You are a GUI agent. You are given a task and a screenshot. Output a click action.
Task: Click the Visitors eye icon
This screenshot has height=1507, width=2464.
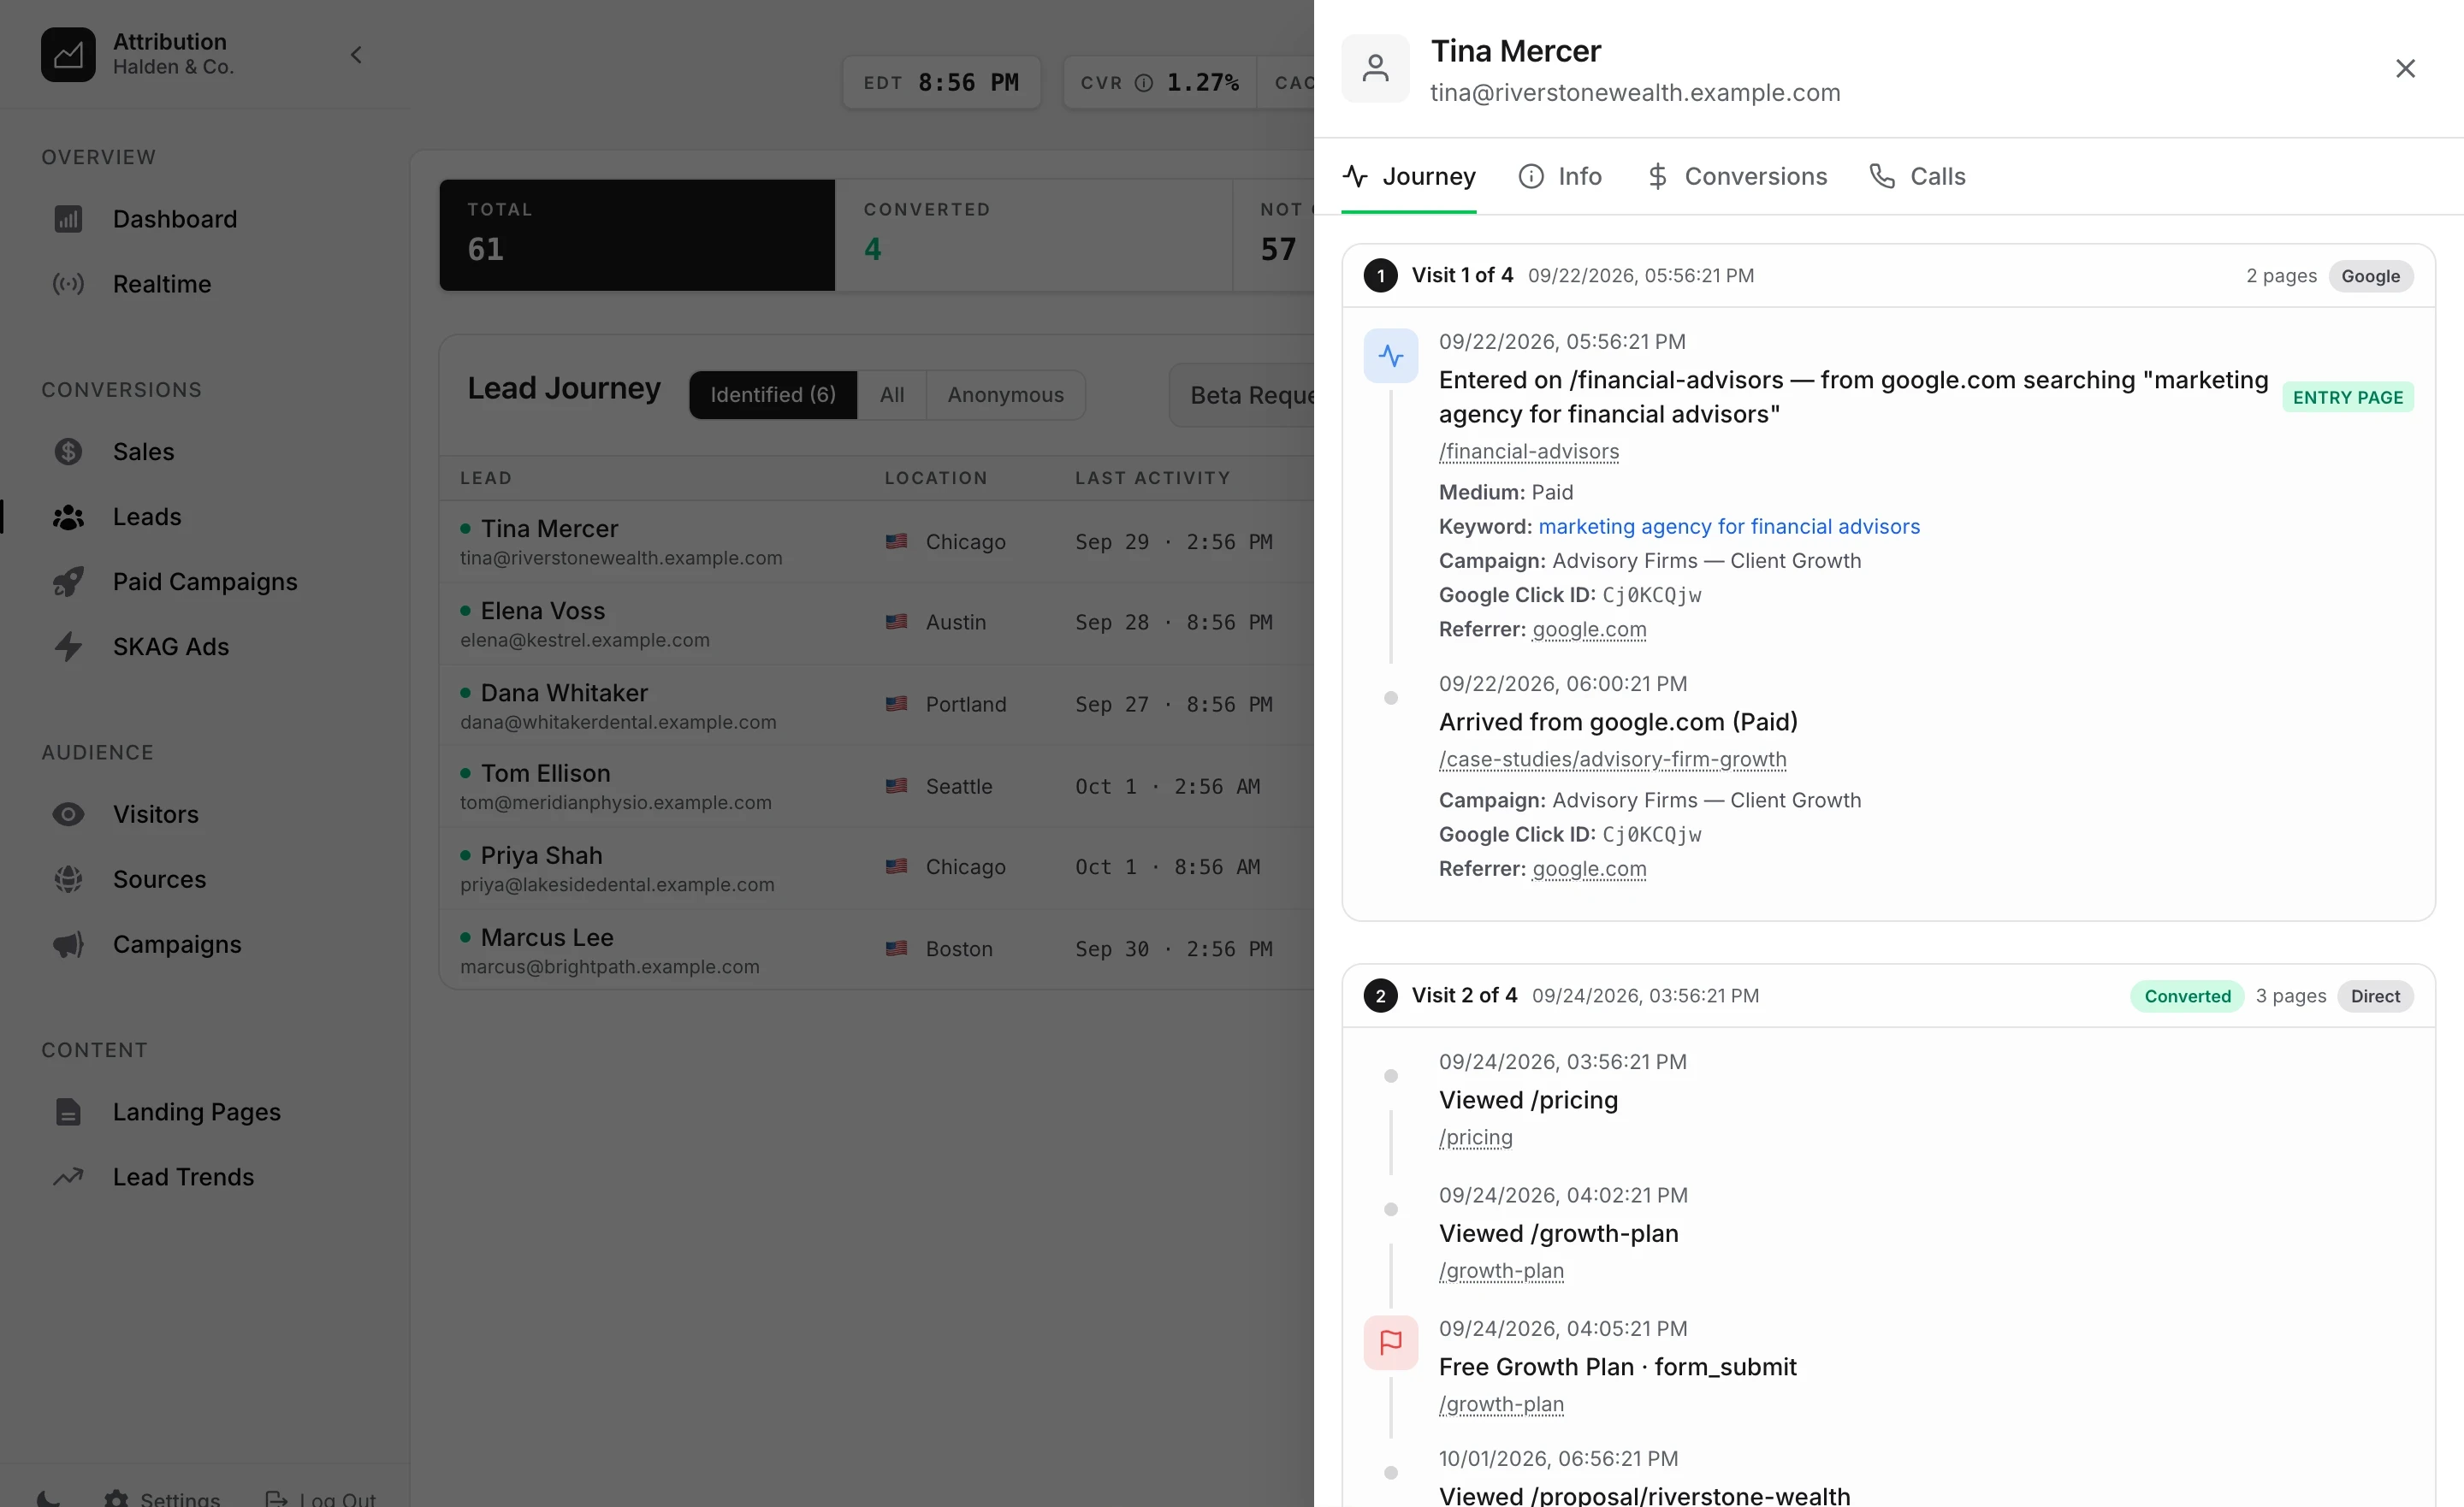[68, 814]
